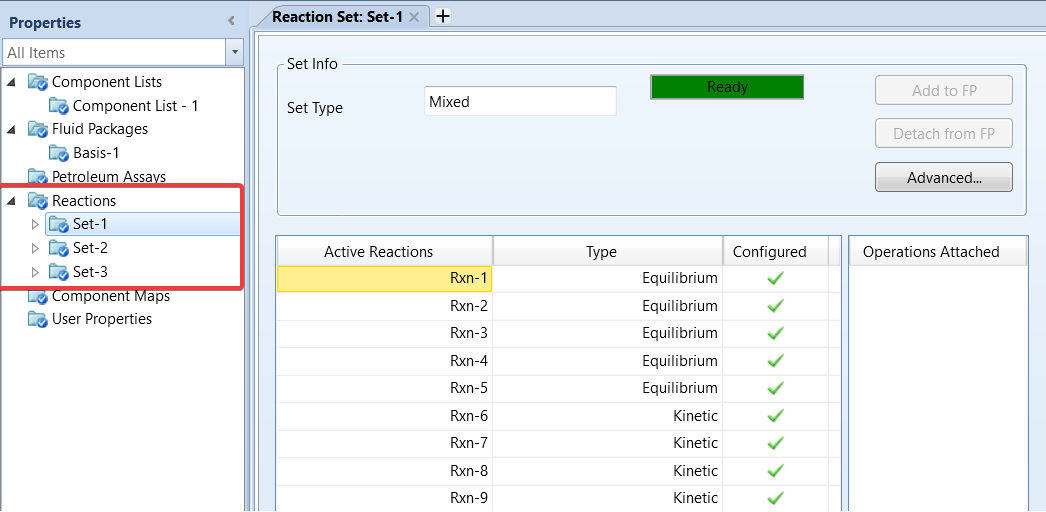Click the Basis-1 folder icon
The image size is (1046, 512).
(x=59, y=153)
